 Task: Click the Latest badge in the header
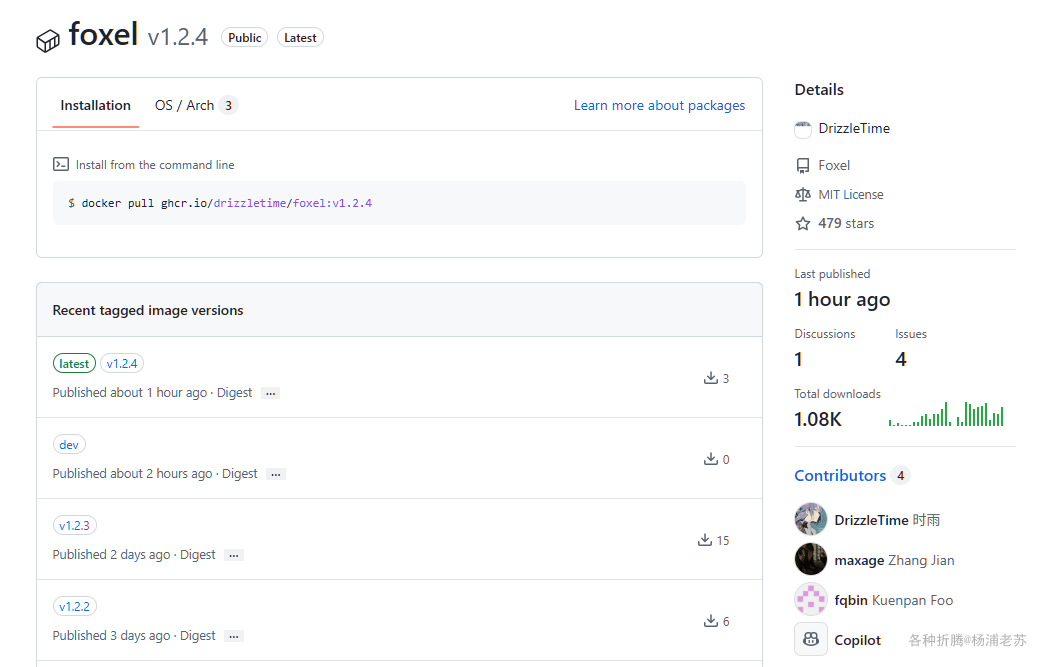point(300,37)
